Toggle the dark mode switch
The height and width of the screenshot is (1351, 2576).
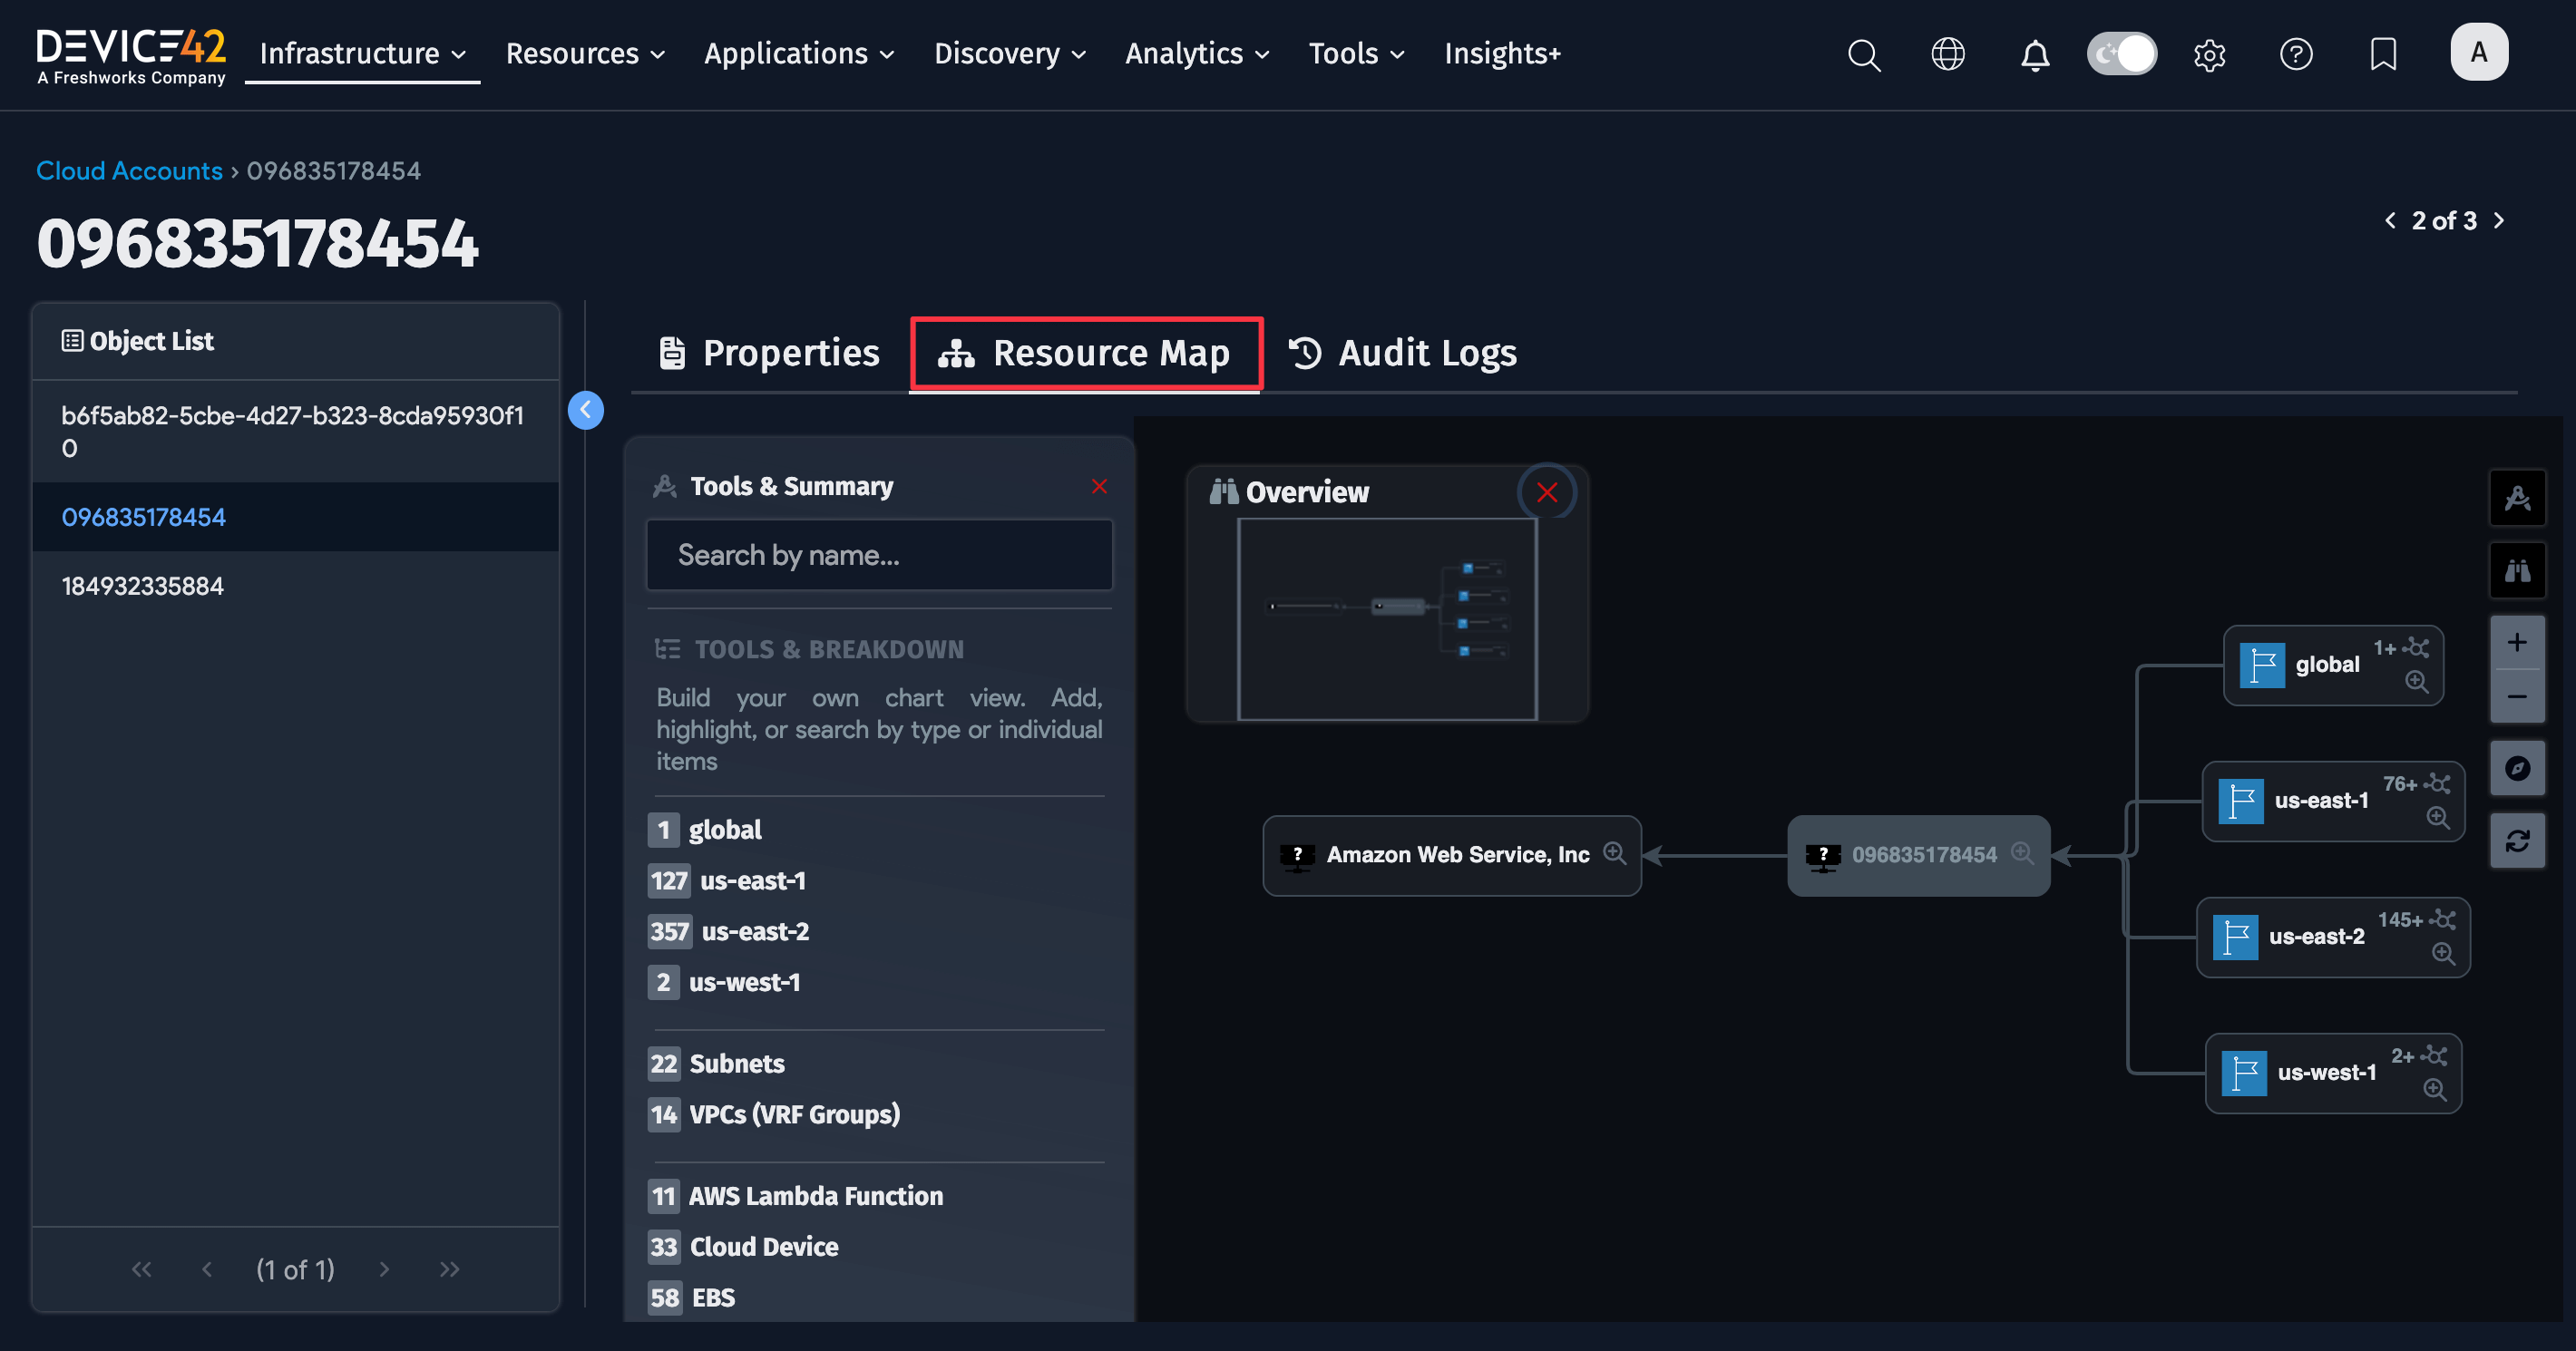(x=2121, y=54)
